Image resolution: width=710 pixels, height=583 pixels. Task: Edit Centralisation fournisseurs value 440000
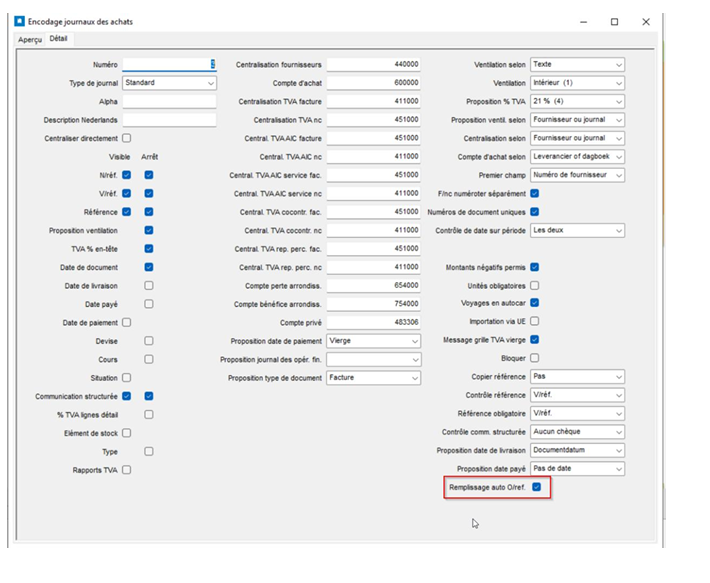click(374, 64)
